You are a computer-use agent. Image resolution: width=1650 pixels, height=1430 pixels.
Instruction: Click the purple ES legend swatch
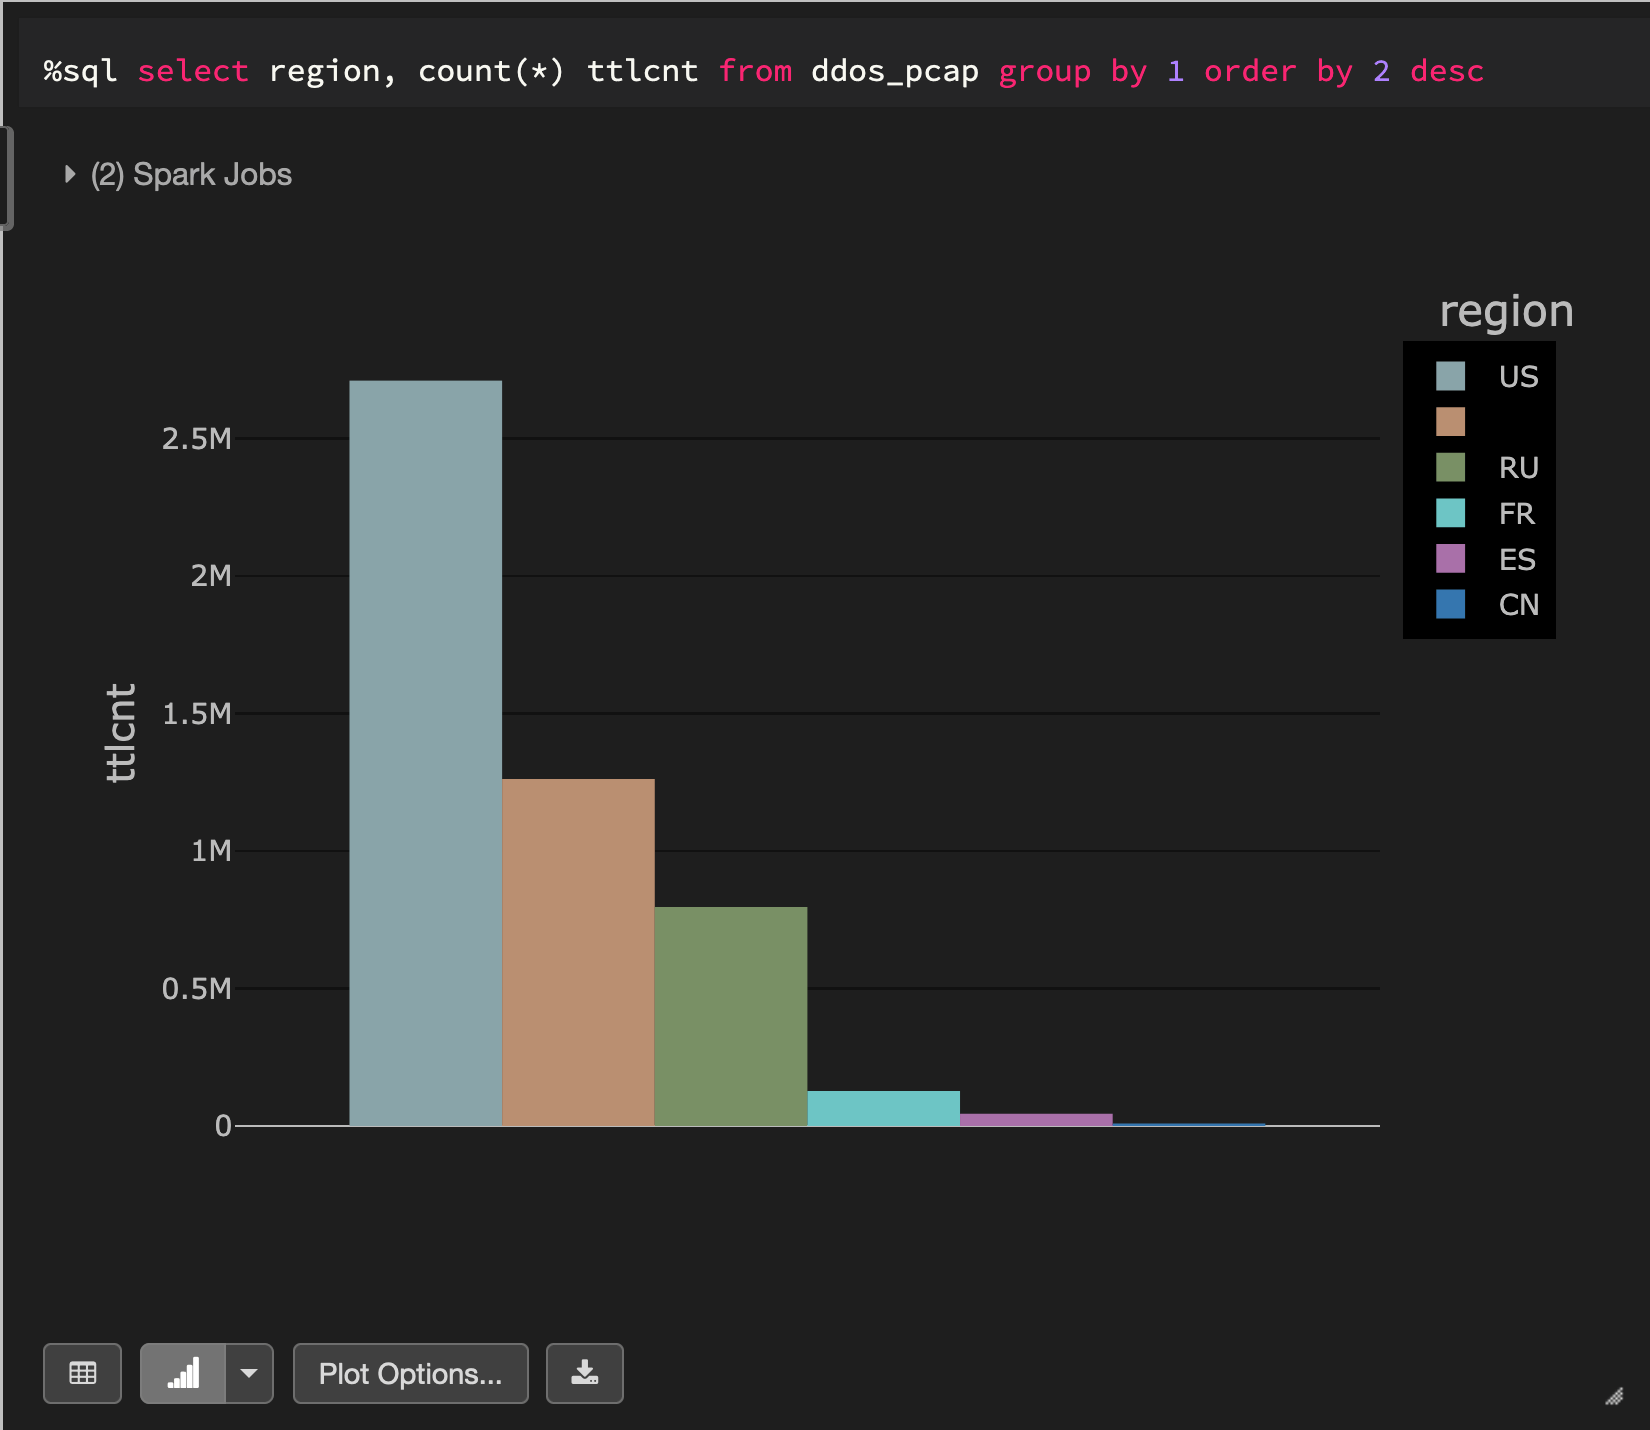[1450, 559]
